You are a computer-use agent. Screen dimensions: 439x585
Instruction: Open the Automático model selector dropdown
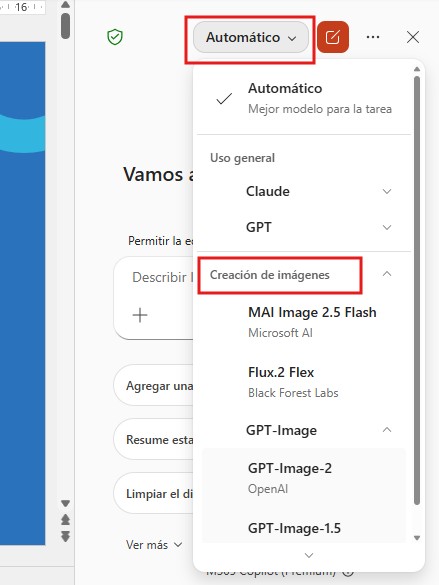pos(251,37)
